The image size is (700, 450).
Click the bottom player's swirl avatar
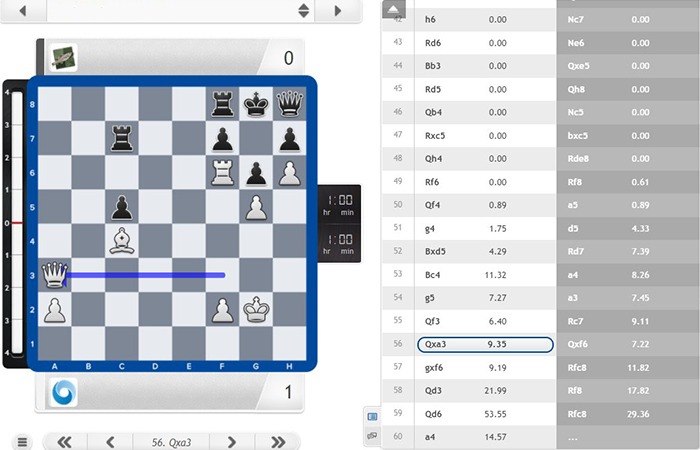pos(63,393)
